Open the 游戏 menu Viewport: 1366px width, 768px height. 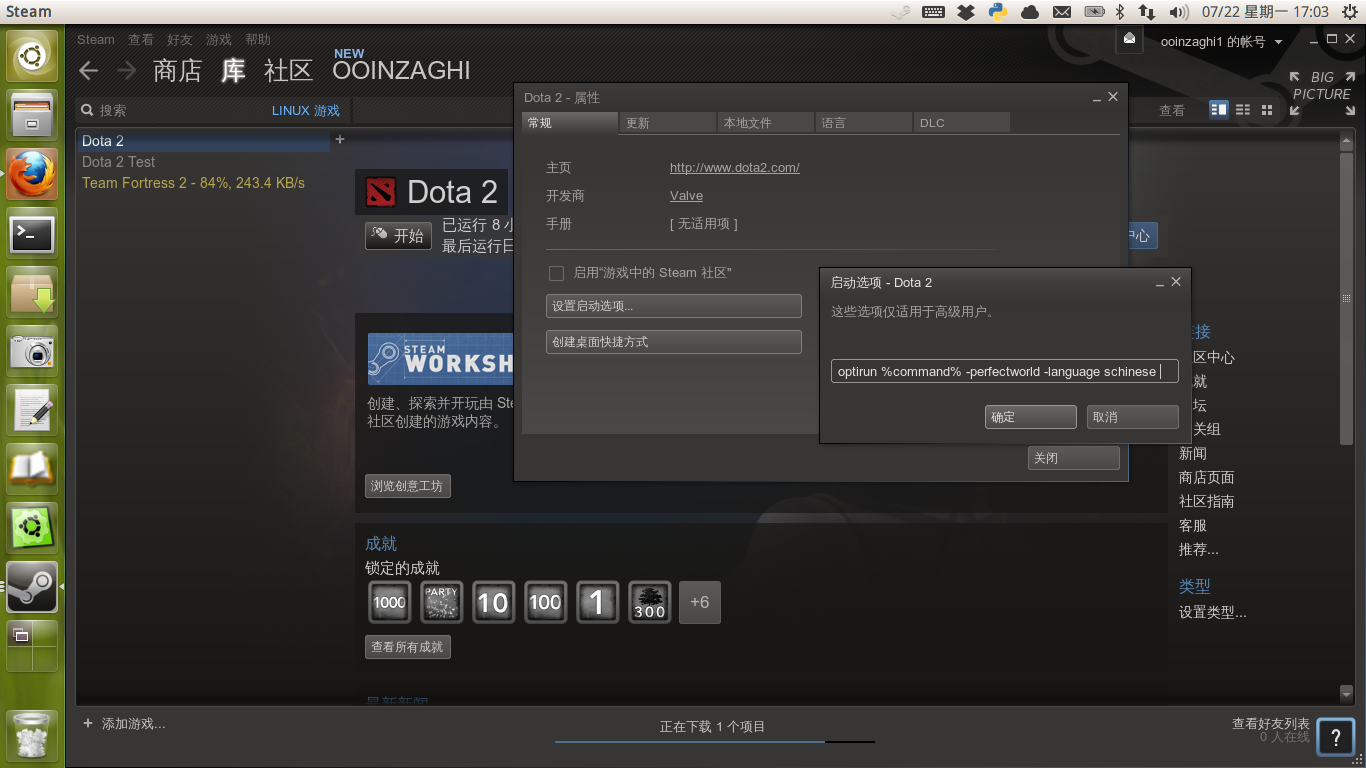tap(219, 40)
